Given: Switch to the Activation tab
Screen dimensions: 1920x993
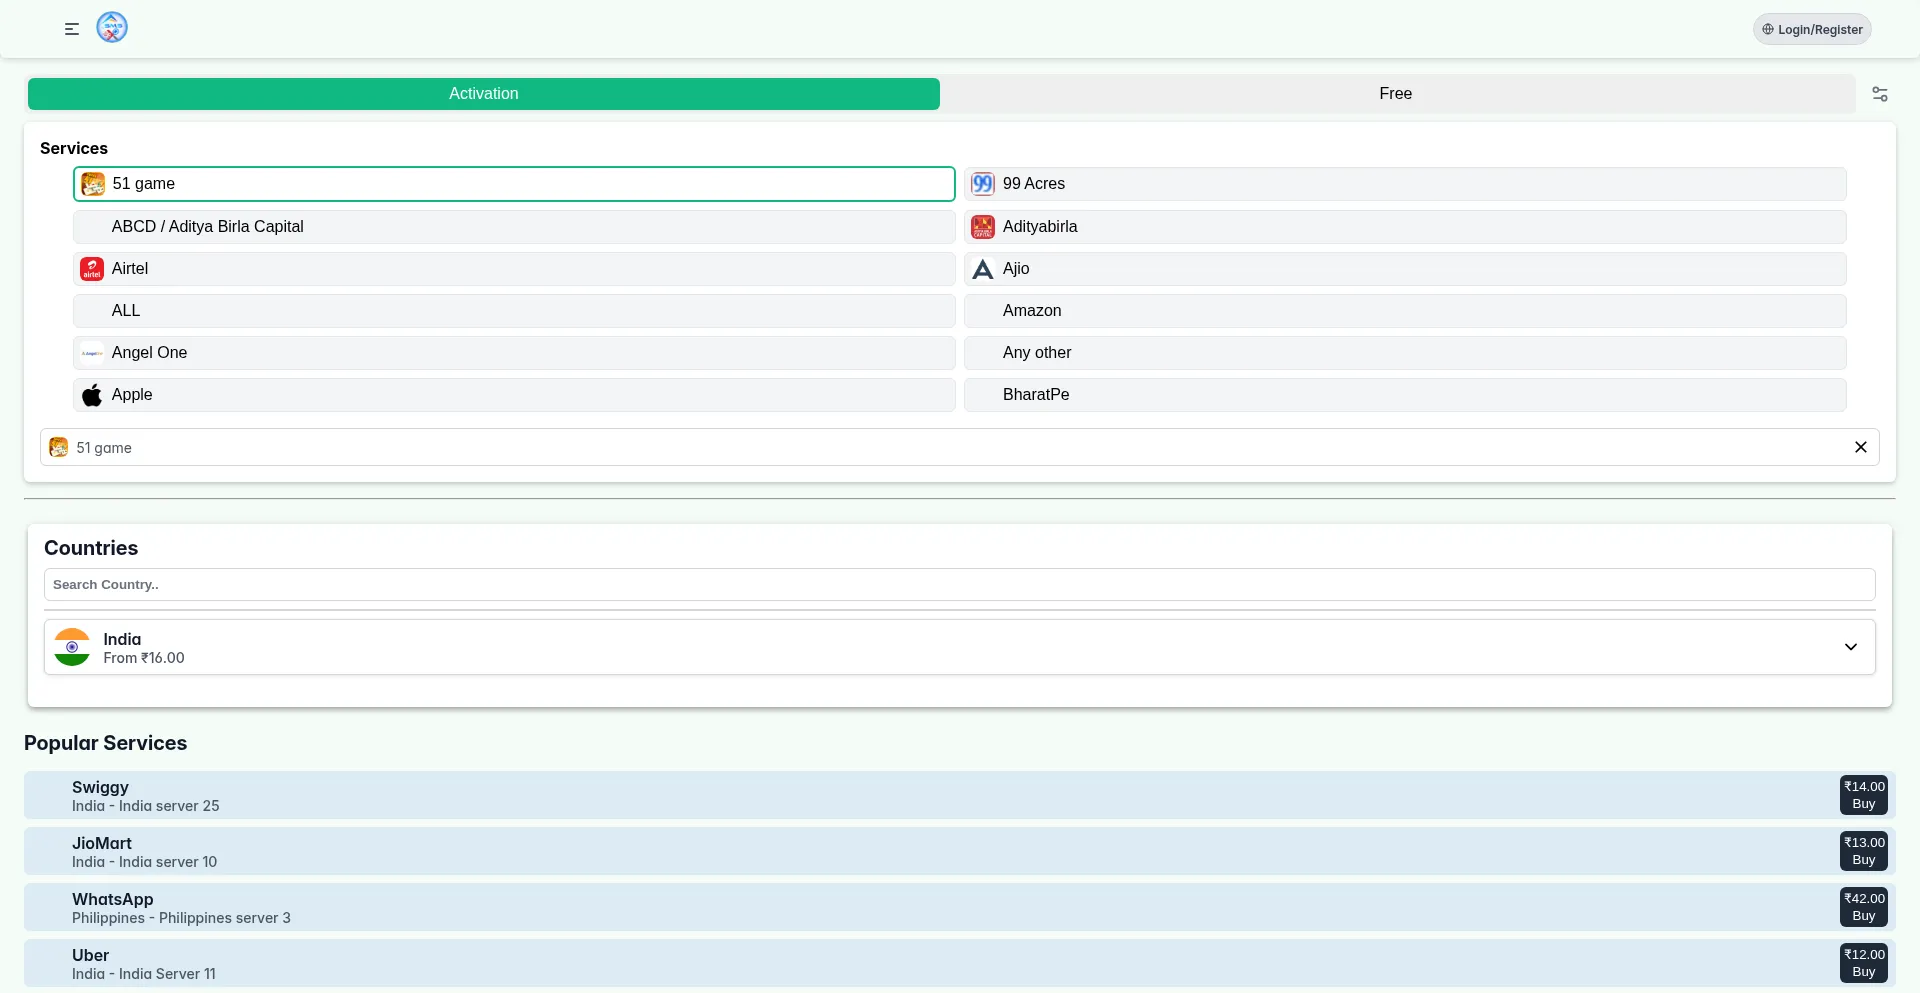Looking at the screenshot, I should pos(484,94).
